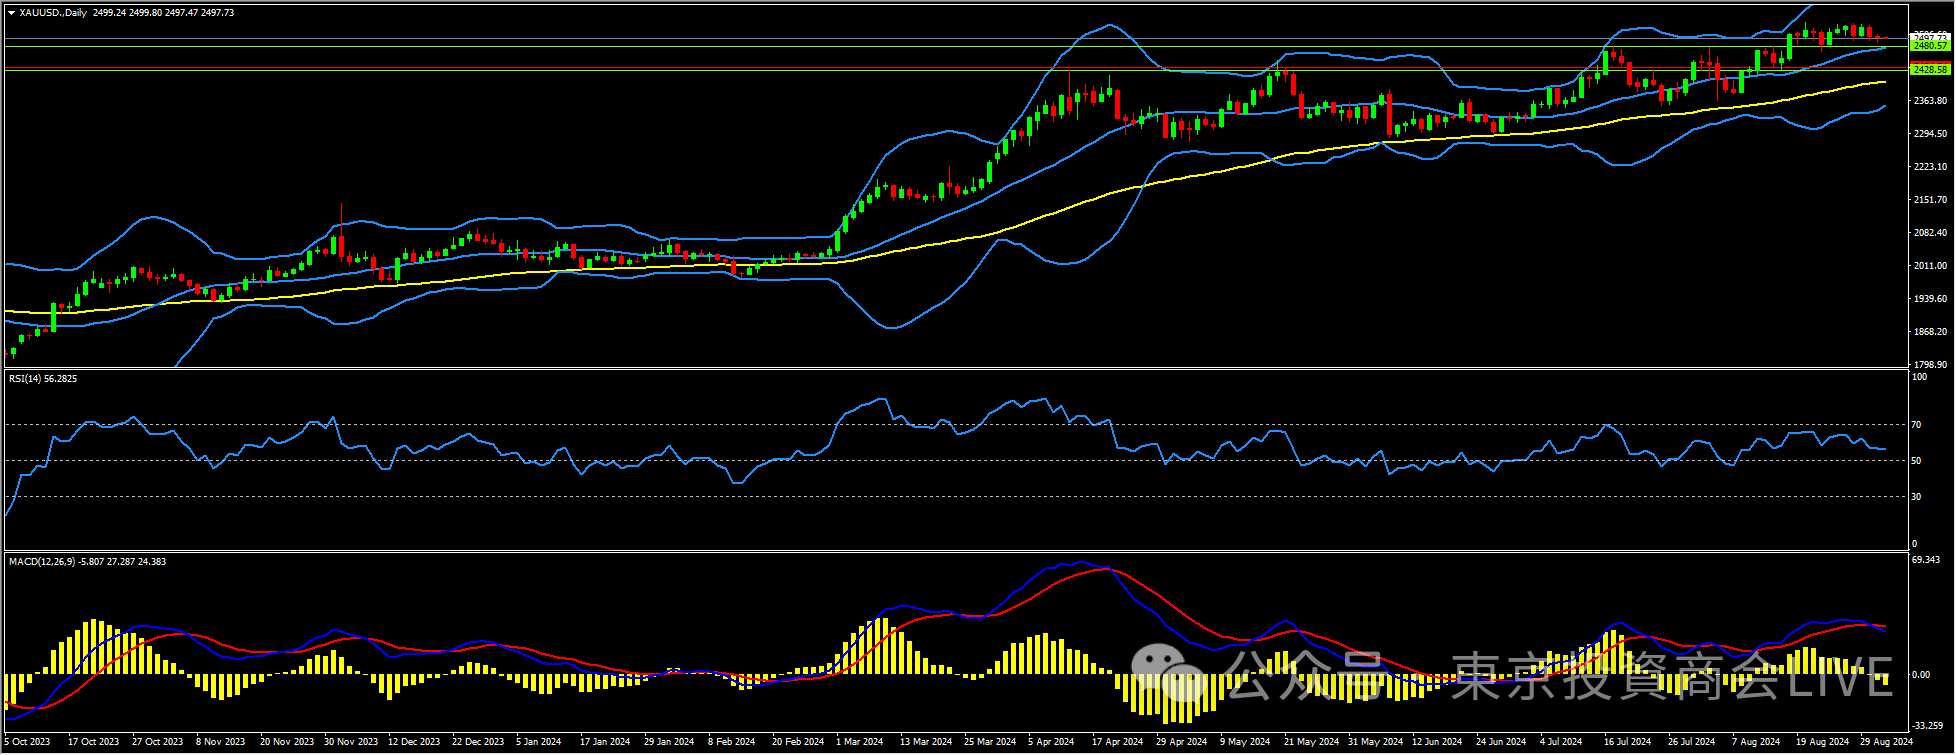This screenshot has height=755, width=1956.
Task: Click the 29 Aug 2024 date label
Action: click(1886, 742)
